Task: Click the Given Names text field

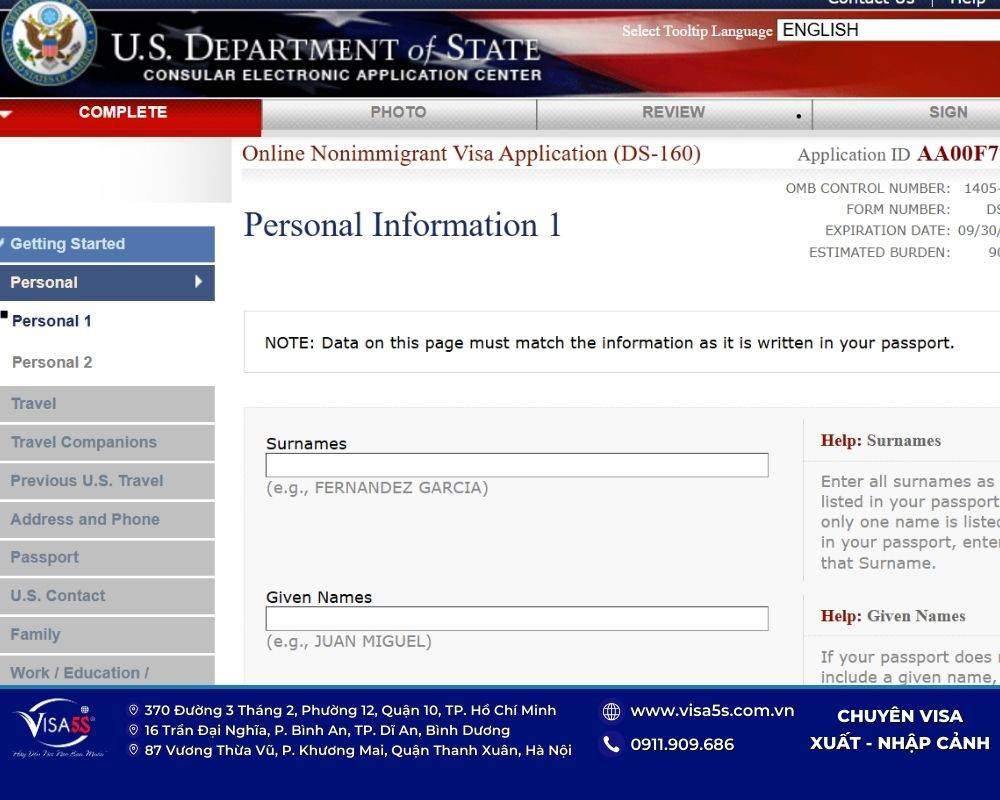Action: [x=516, y=618]
